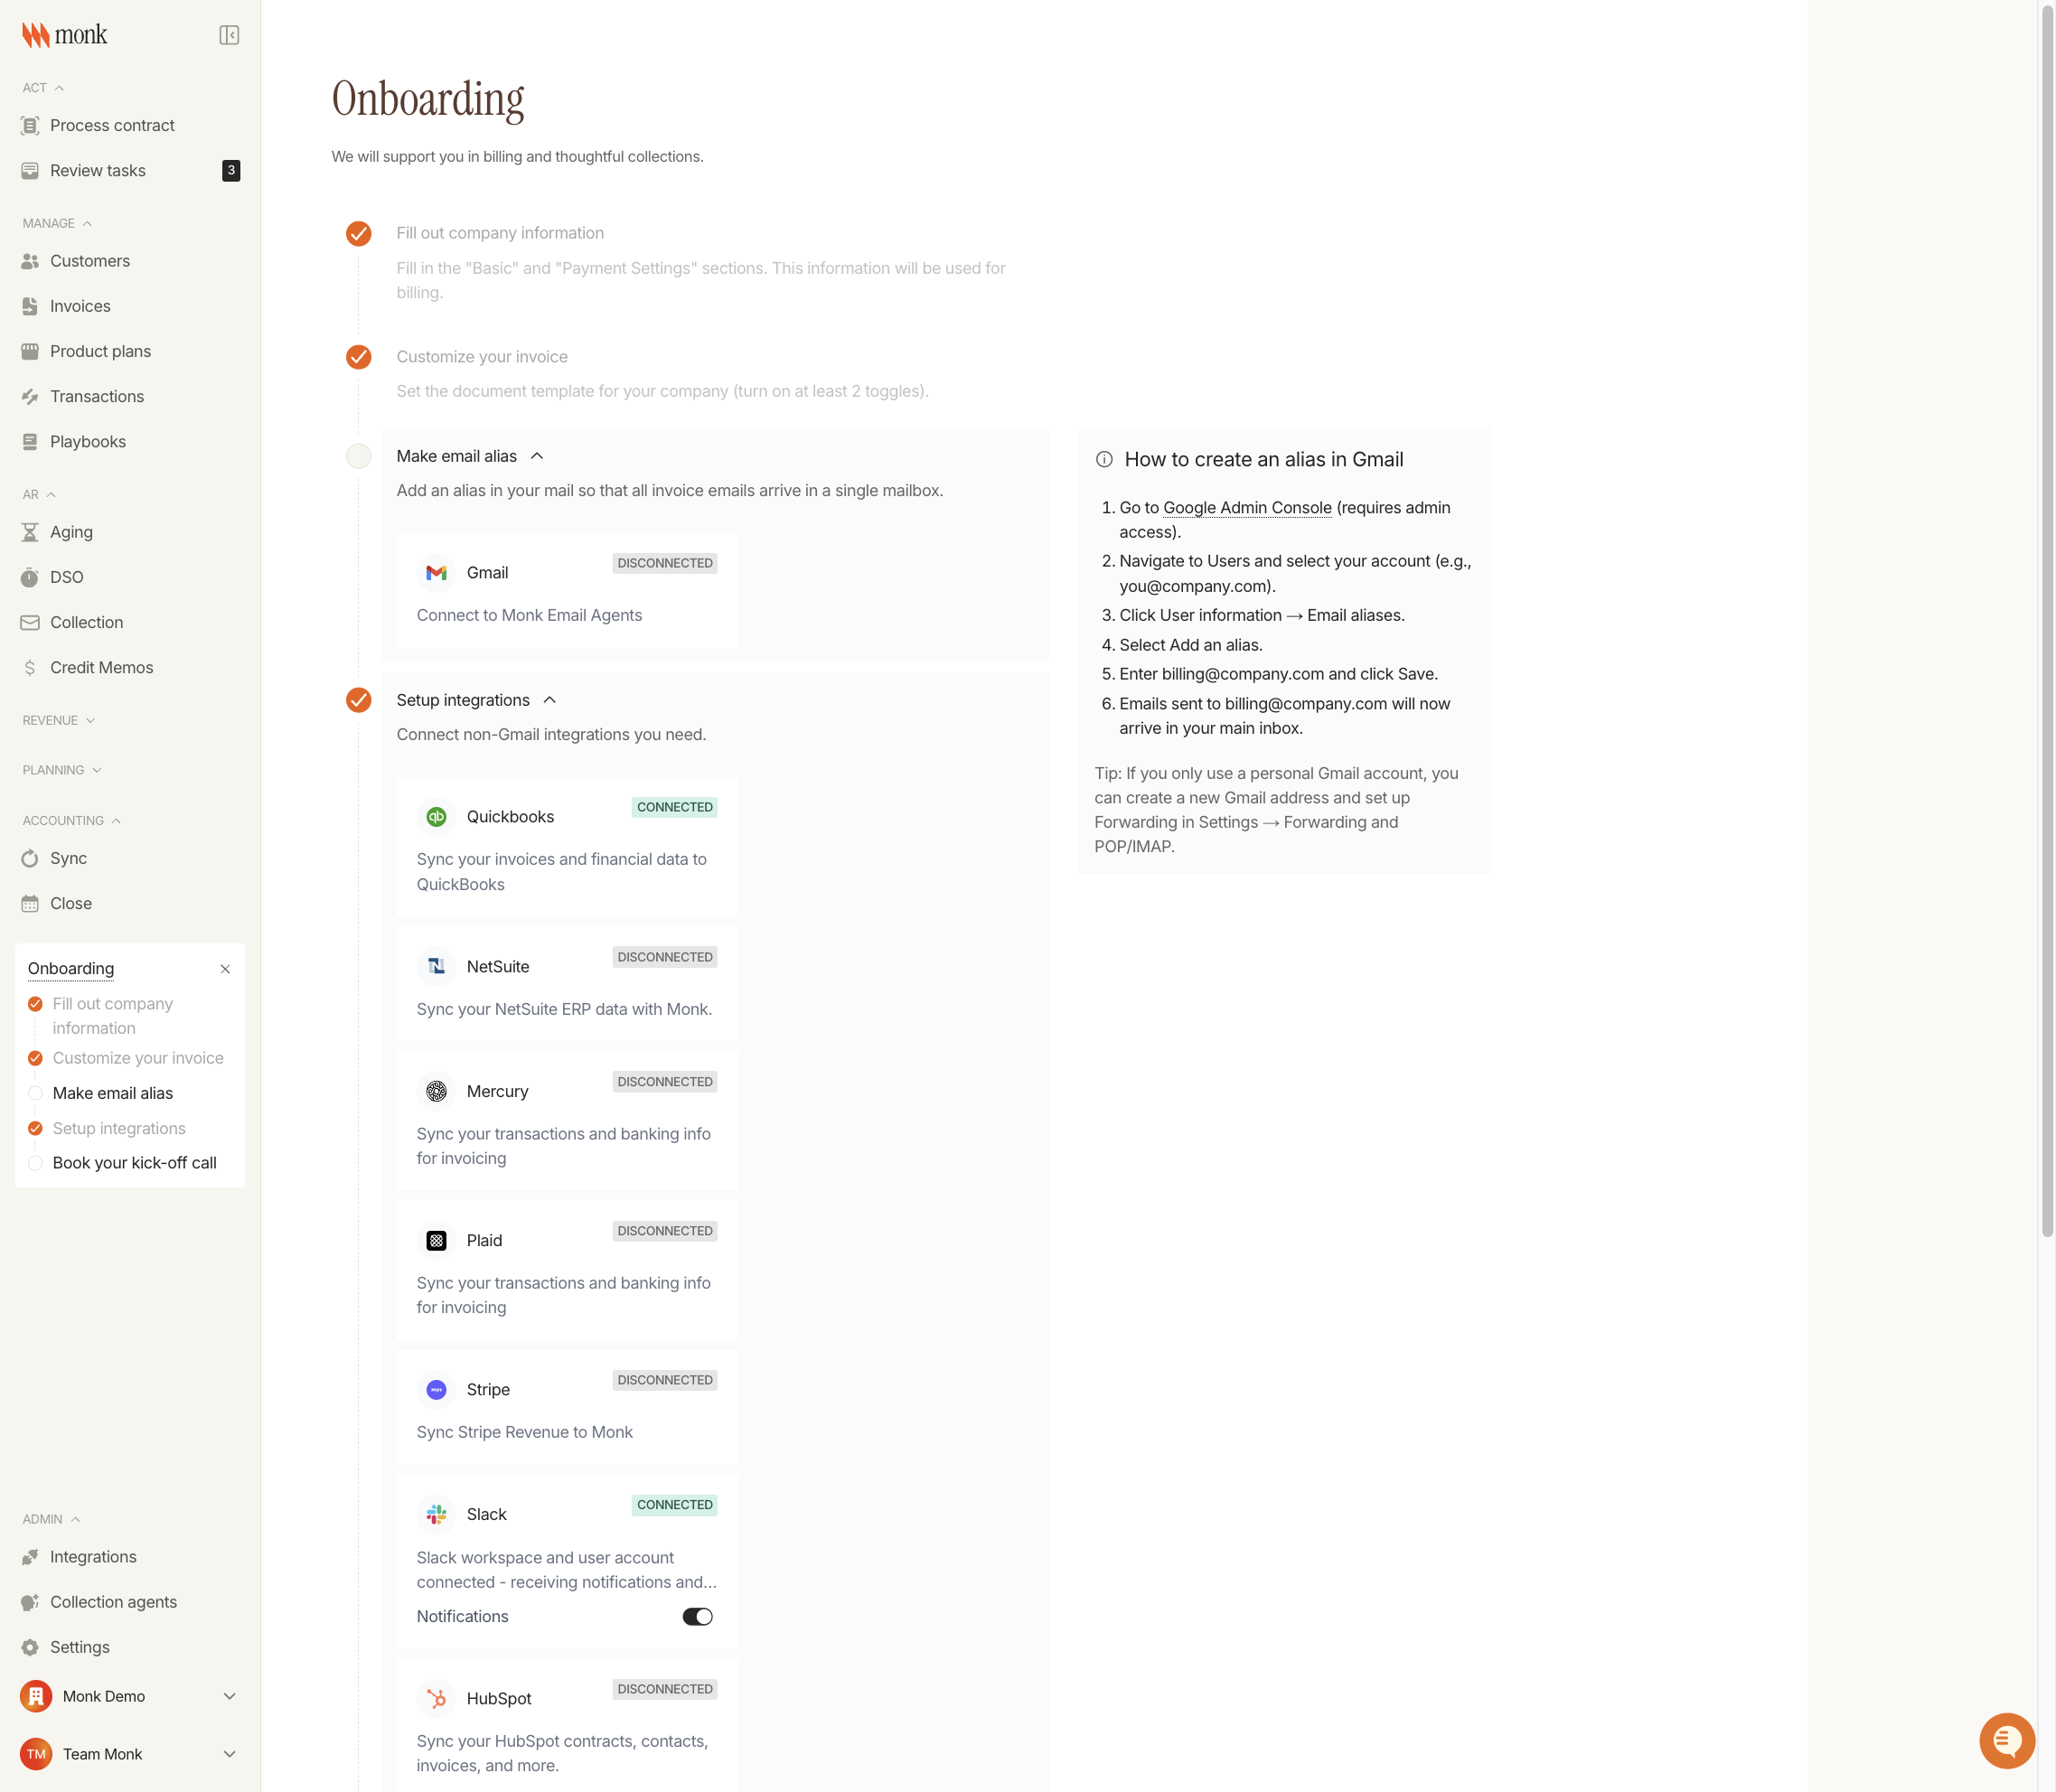Select the Transactions icon
The width and height of the screenshot is (2056, 1792).
30,396
